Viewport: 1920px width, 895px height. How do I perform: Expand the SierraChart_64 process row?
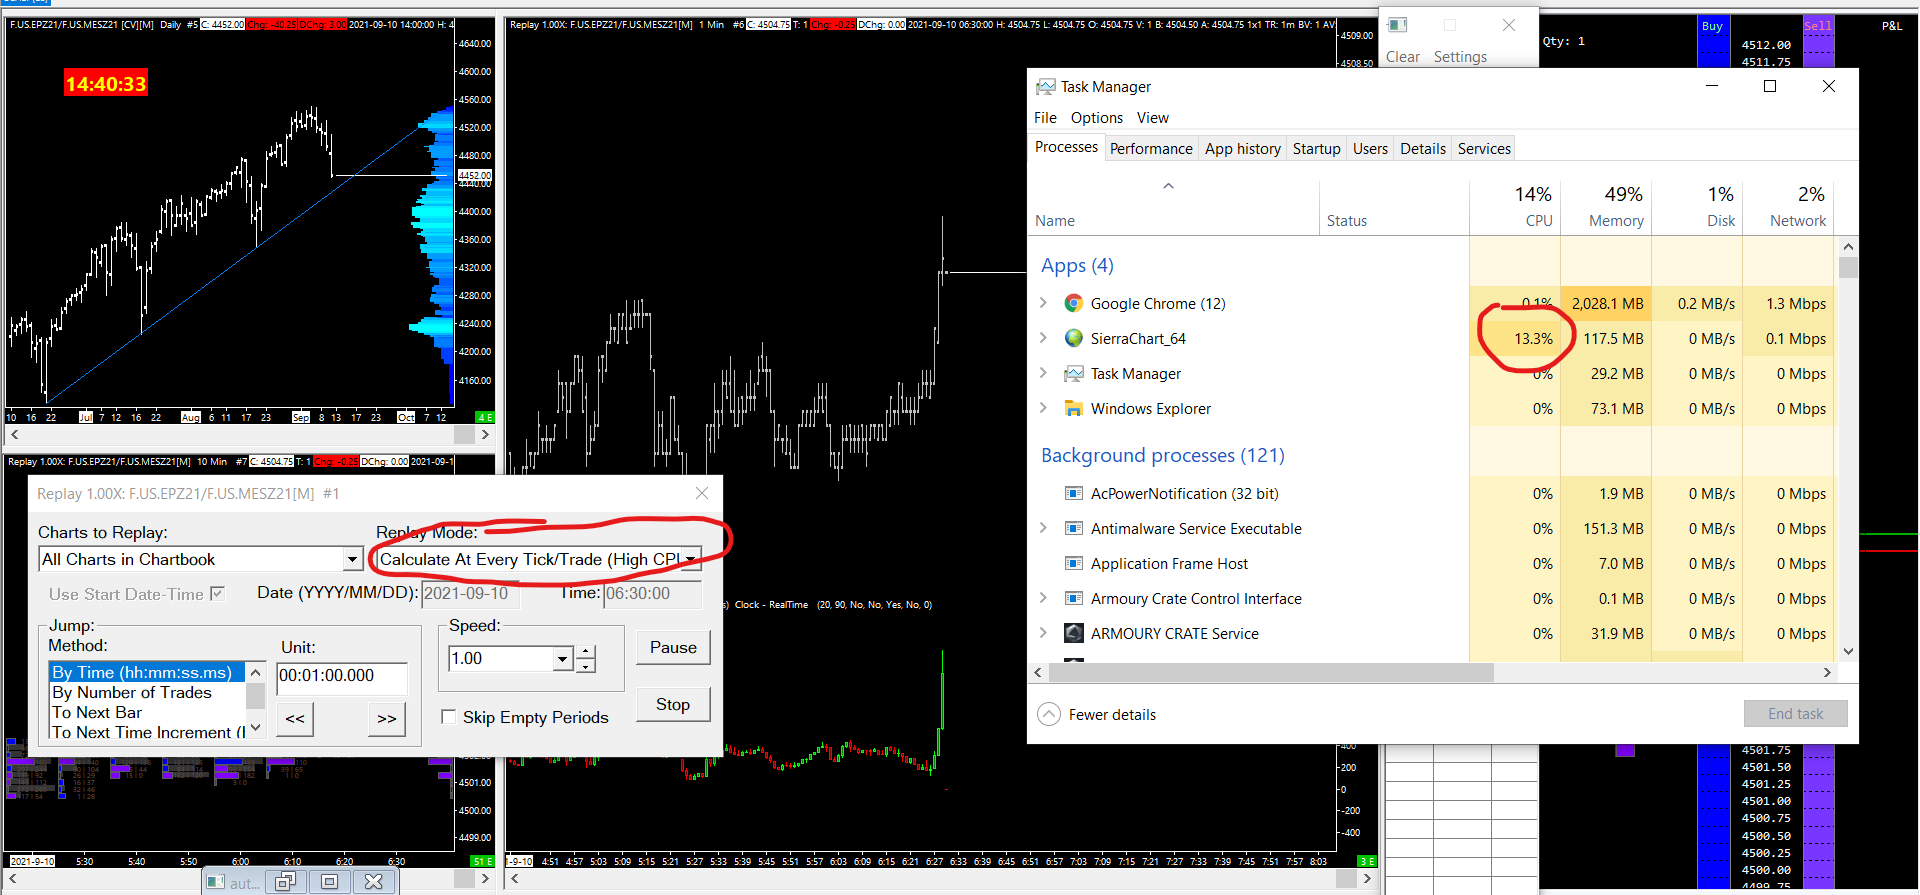[1043, 338]
